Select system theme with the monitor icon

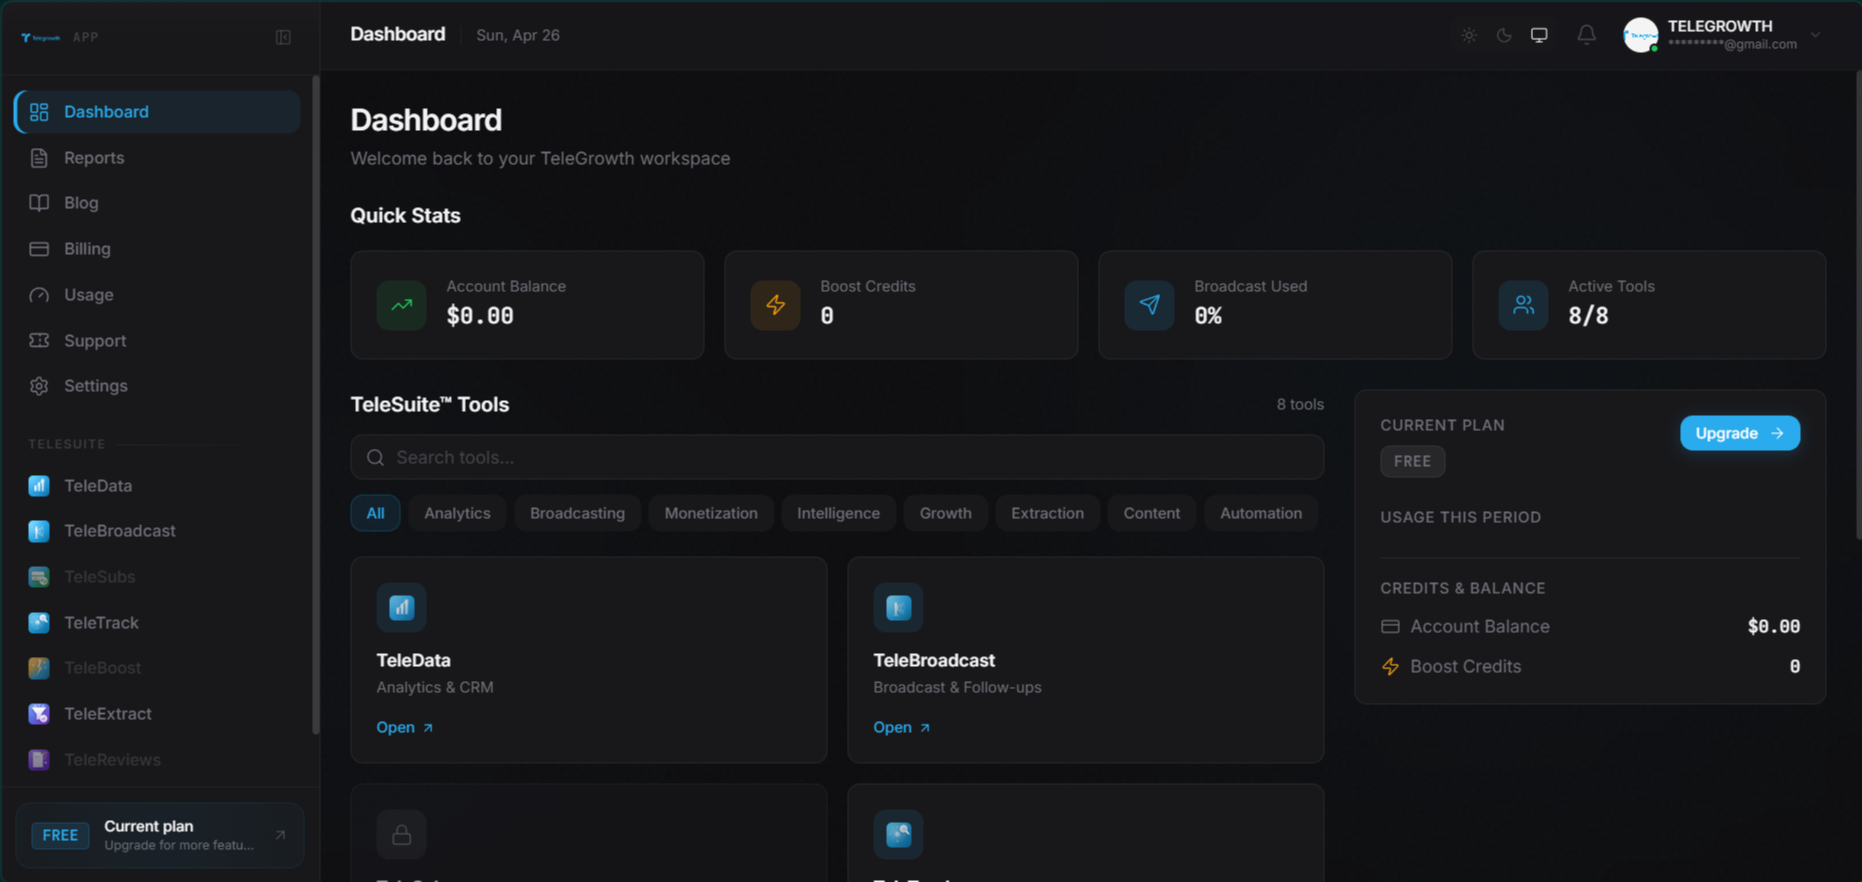(1539, 35)
